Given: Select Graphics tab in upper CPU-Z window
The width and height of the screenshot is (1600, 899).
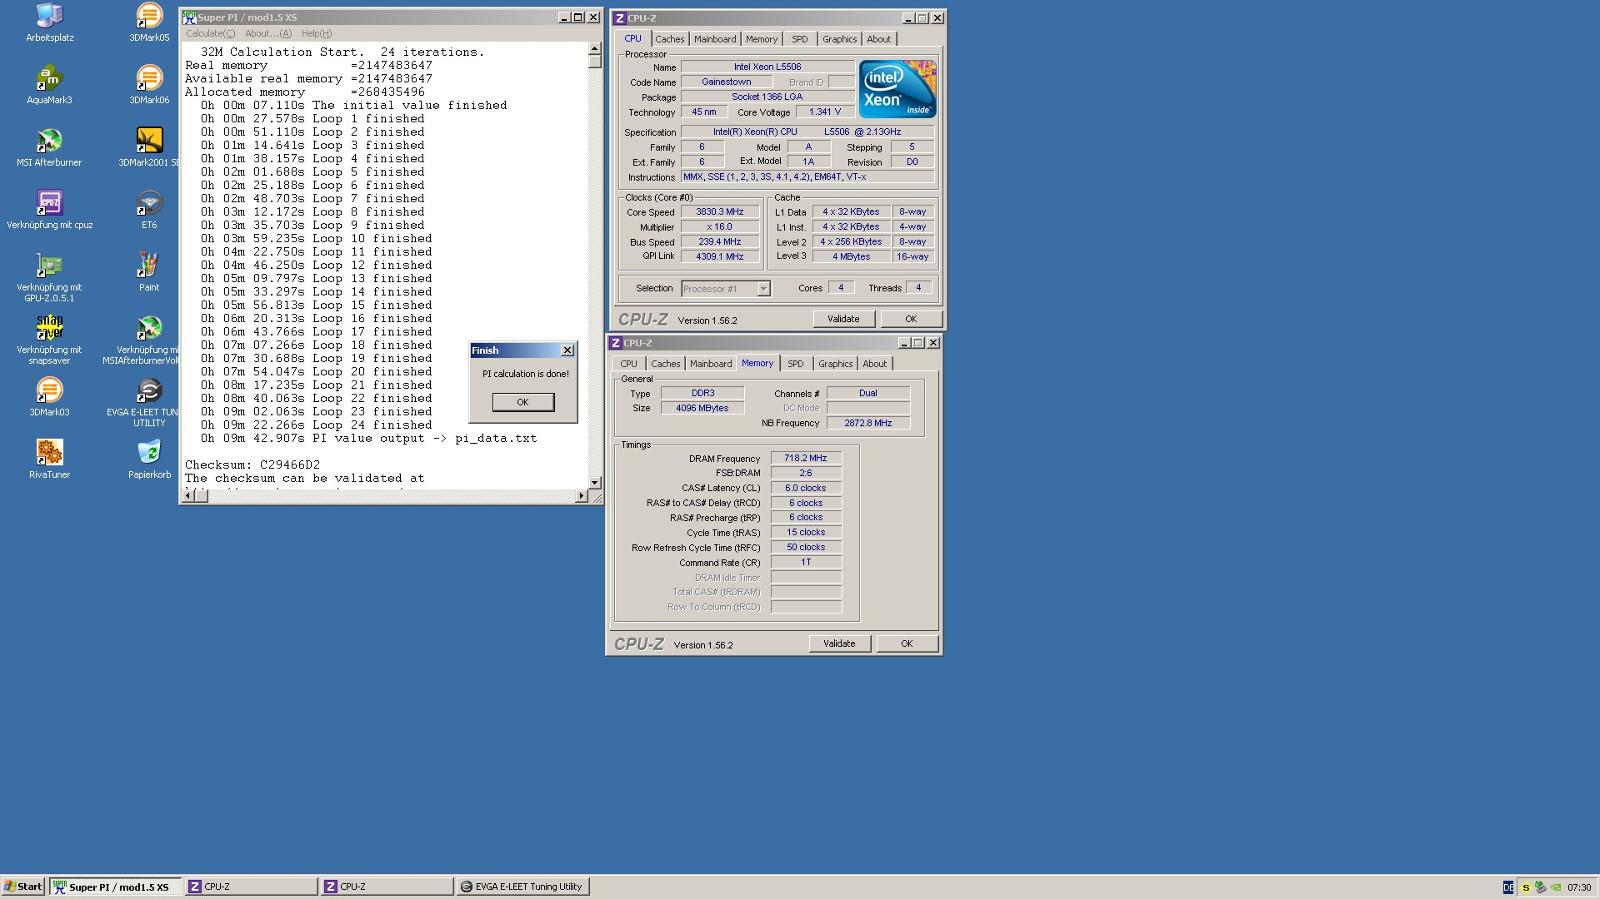Looking at the screenshot, I should [x=839, y=39].
